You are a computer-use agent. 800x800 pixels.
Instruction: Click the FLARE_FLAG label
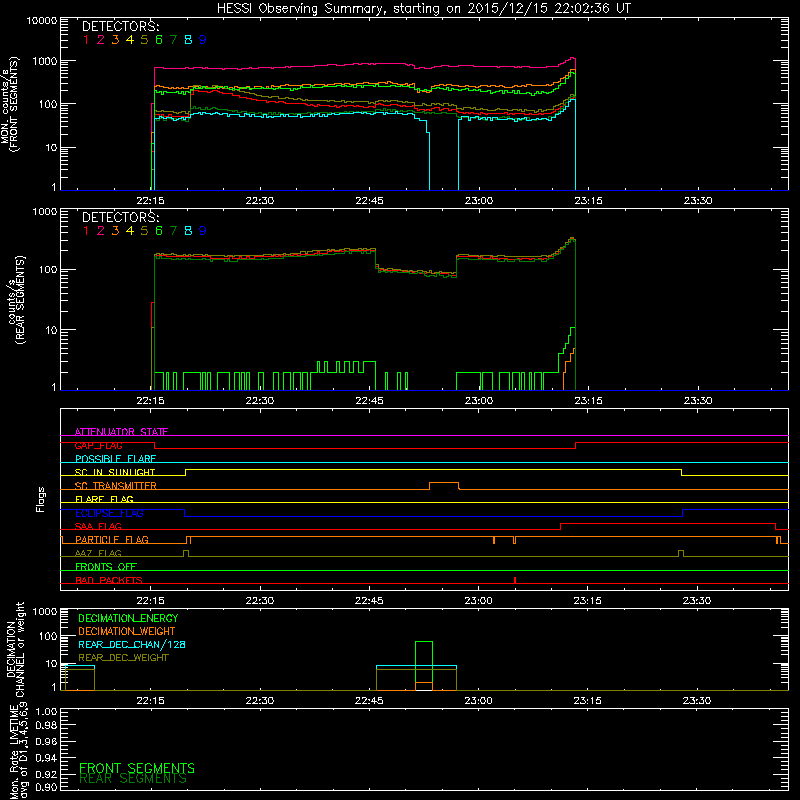tap(104, 499)
